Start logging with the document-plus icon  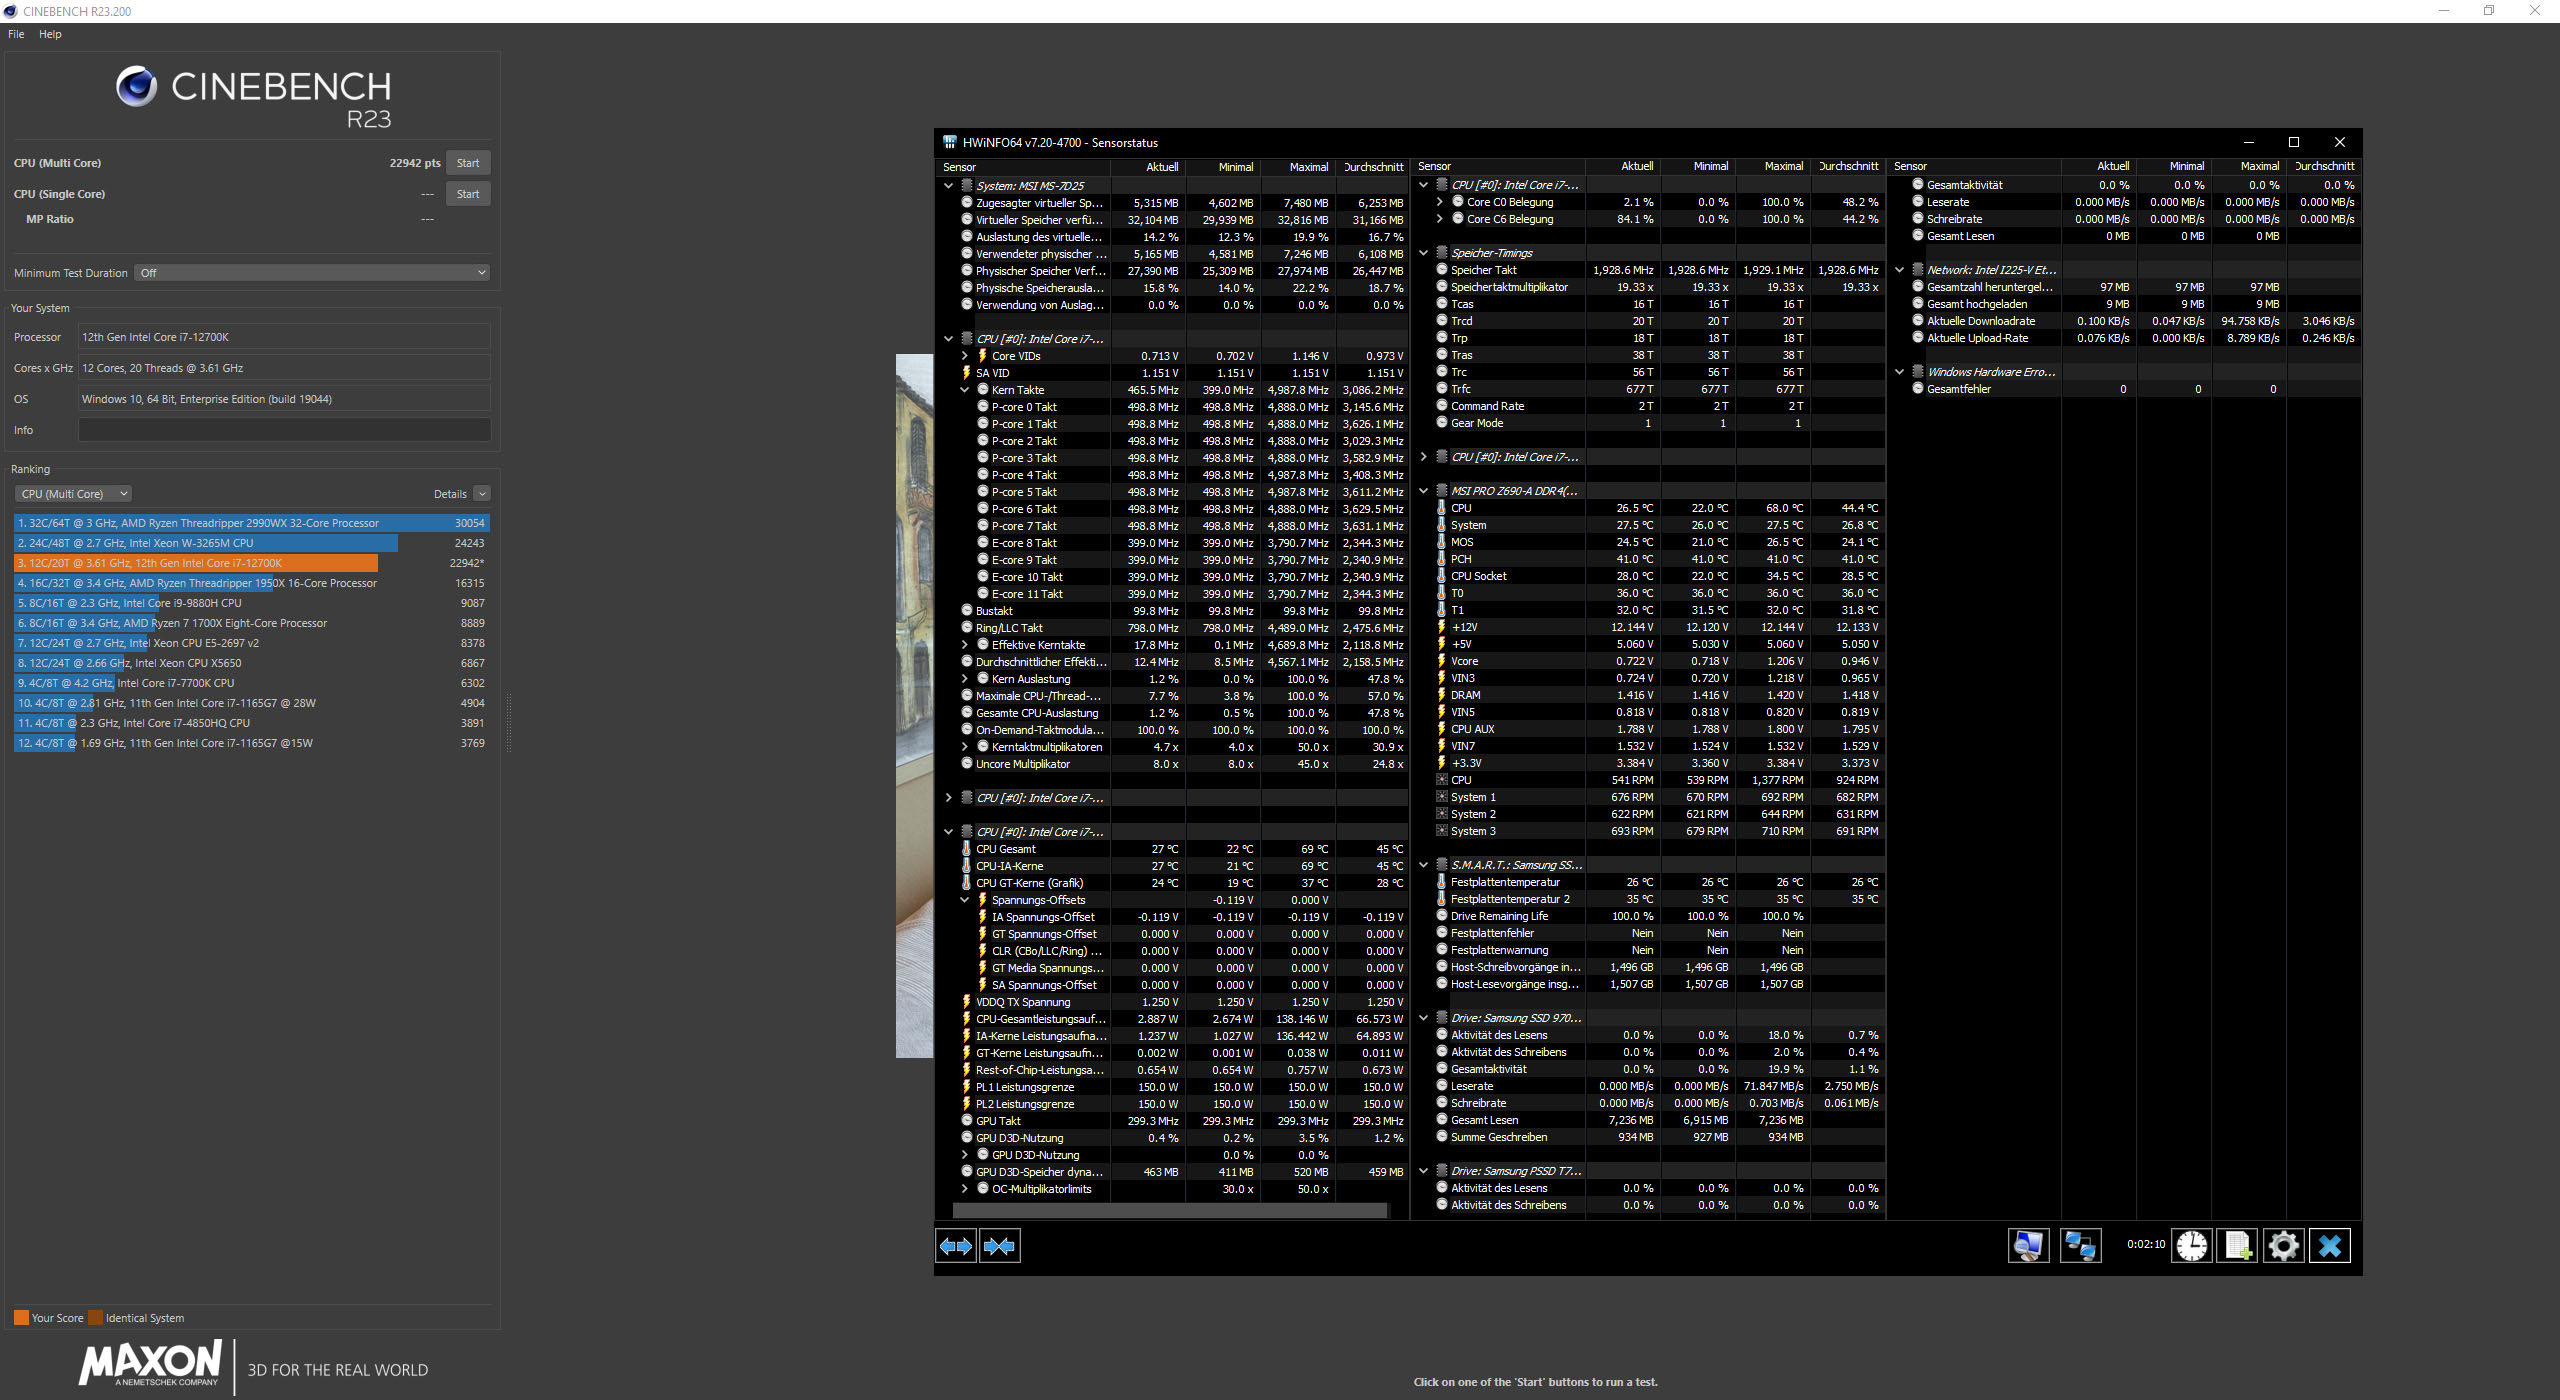(x=2237, y=1246)
